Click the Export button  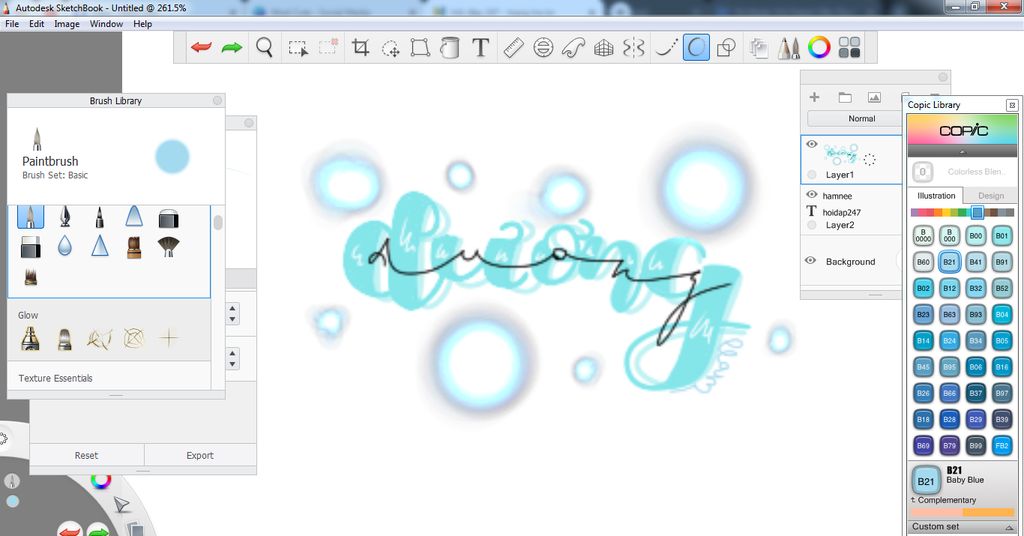click(x=200, y=455)
